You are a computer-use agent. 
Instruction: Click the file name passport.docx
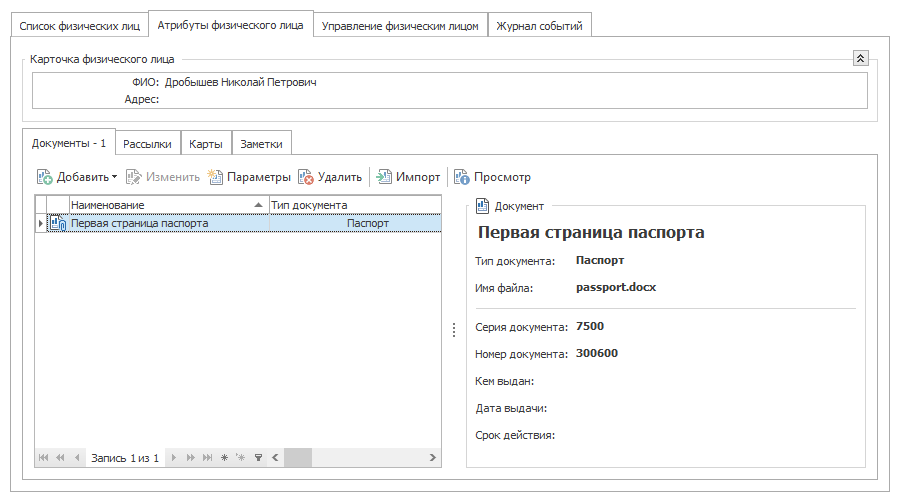pyautogui.click(x=616, y=287)
